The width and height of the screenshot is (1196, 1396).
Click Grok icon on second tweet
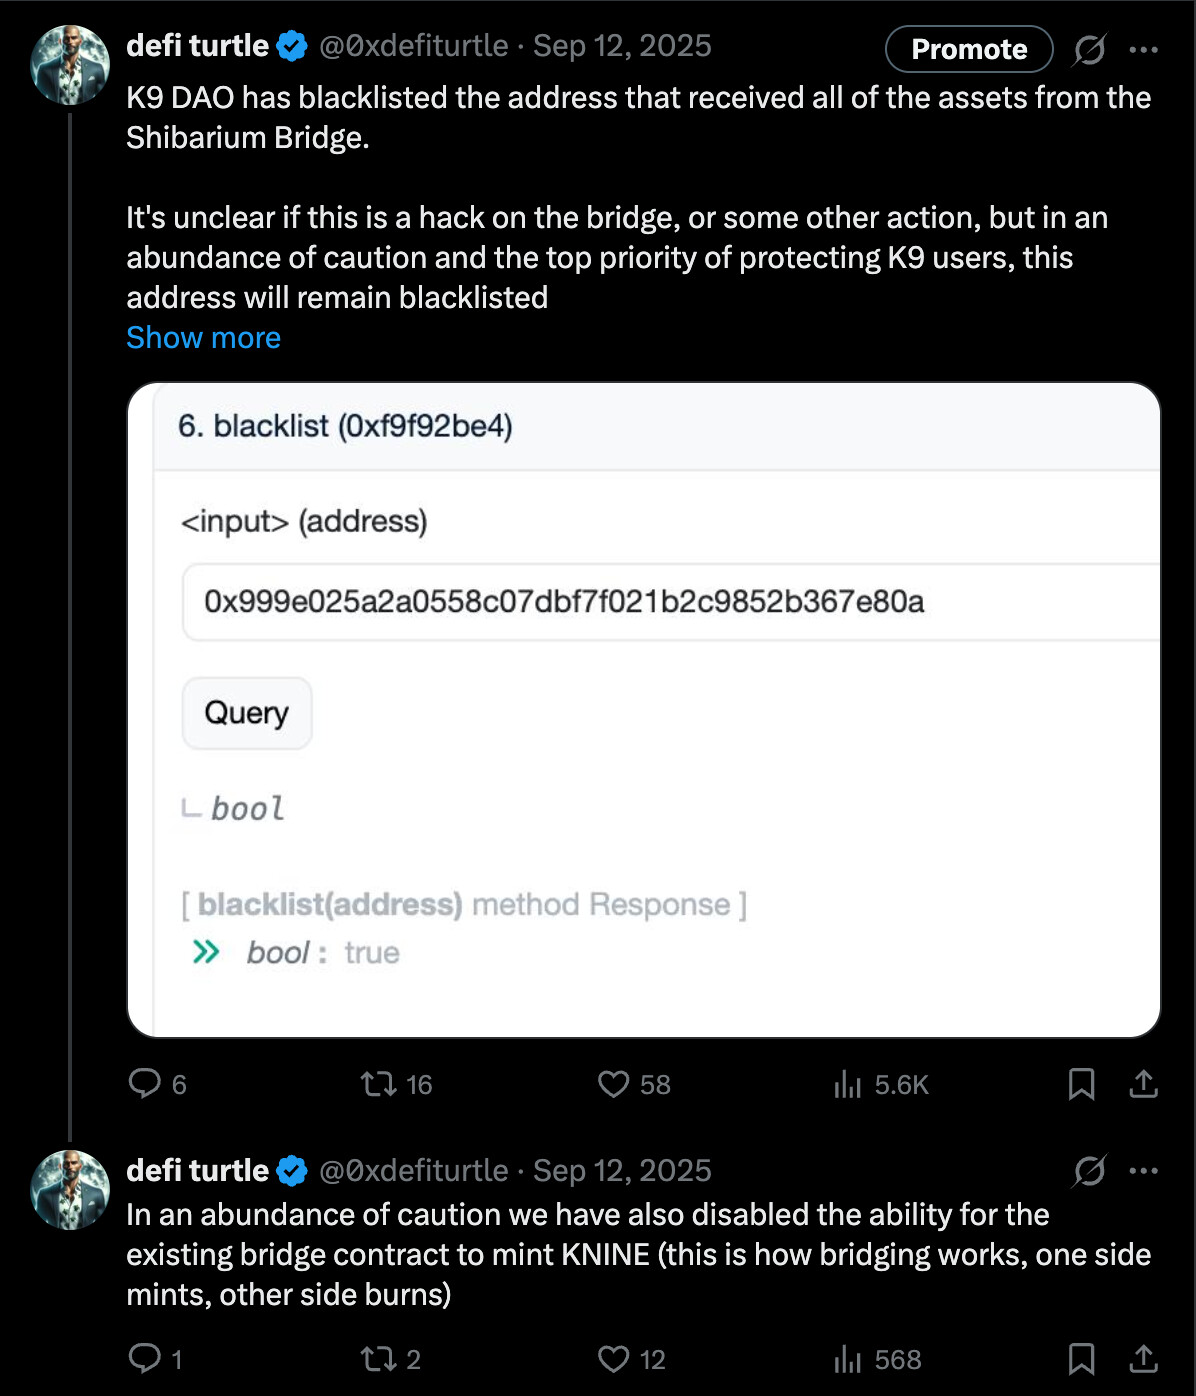point(1089,1170)
